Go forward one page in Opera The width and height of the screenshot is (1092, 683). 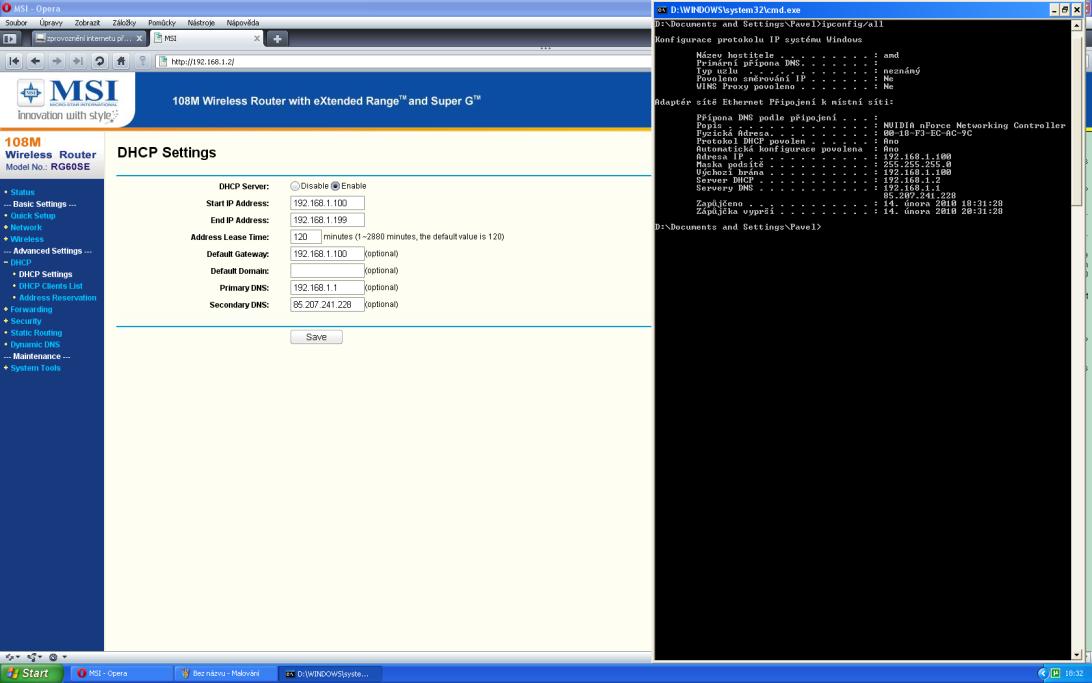click(57, 61)
